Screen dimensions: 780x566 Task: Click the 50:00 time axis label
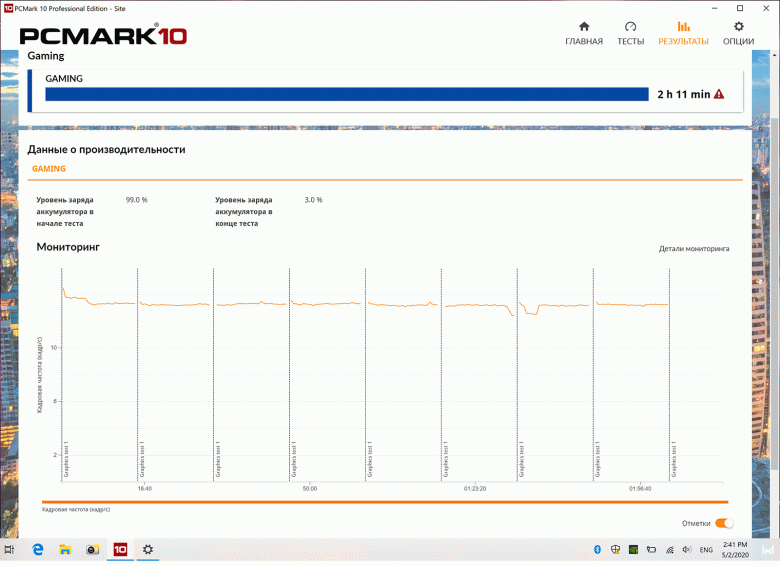point(309,489)
